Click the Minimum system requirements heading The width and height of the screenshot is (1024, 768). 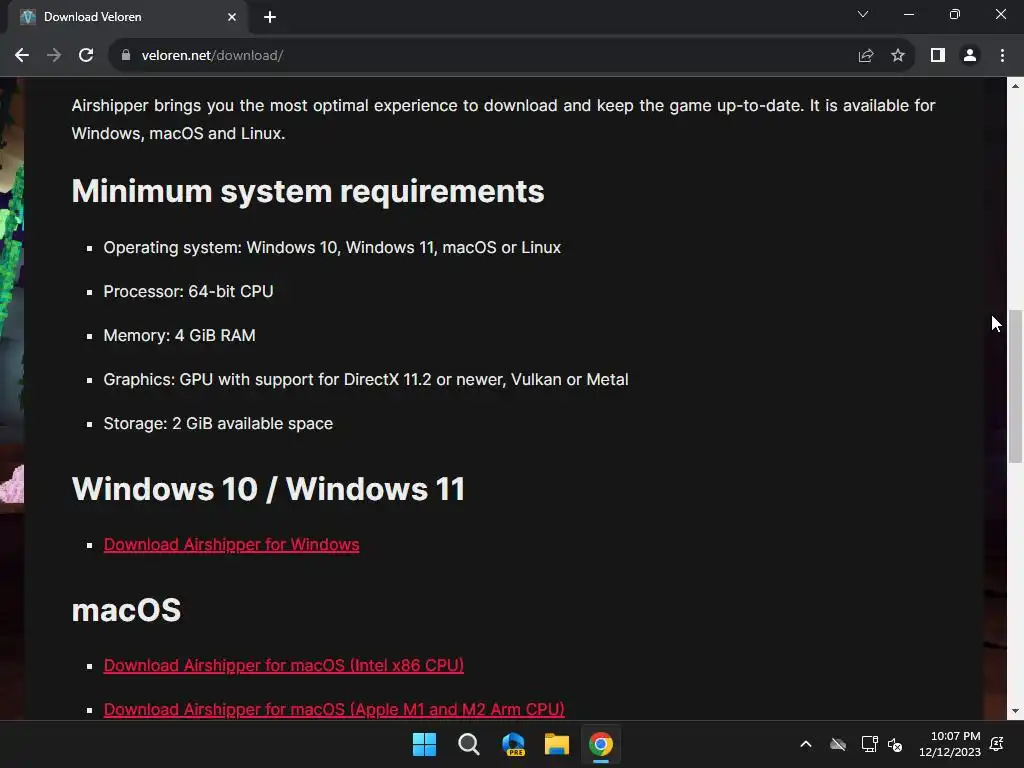308,191
